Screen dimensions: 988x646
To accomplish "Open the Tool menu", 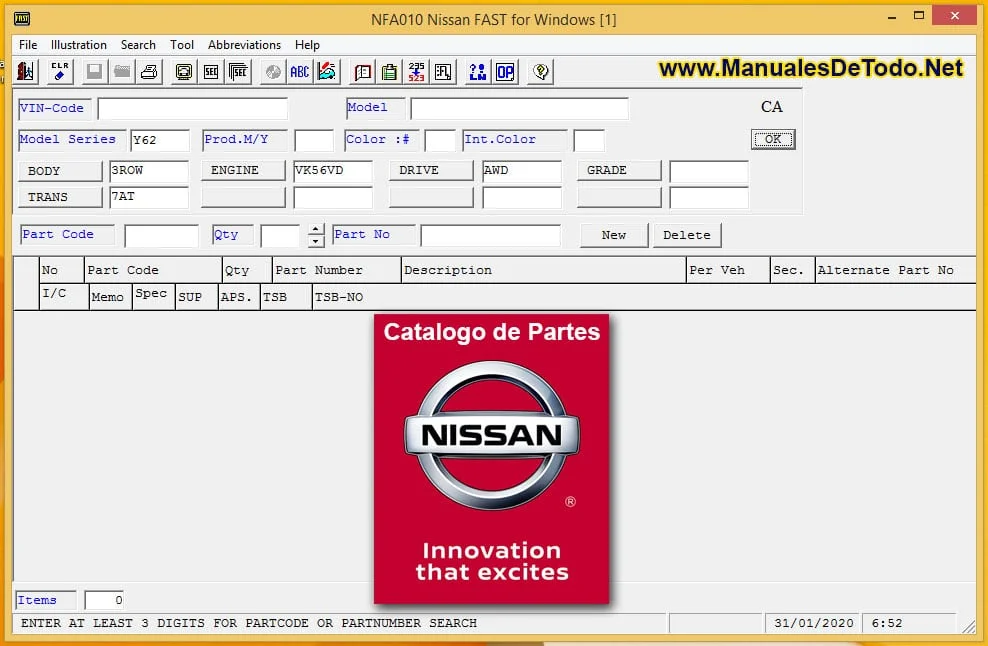I will 181,45.
